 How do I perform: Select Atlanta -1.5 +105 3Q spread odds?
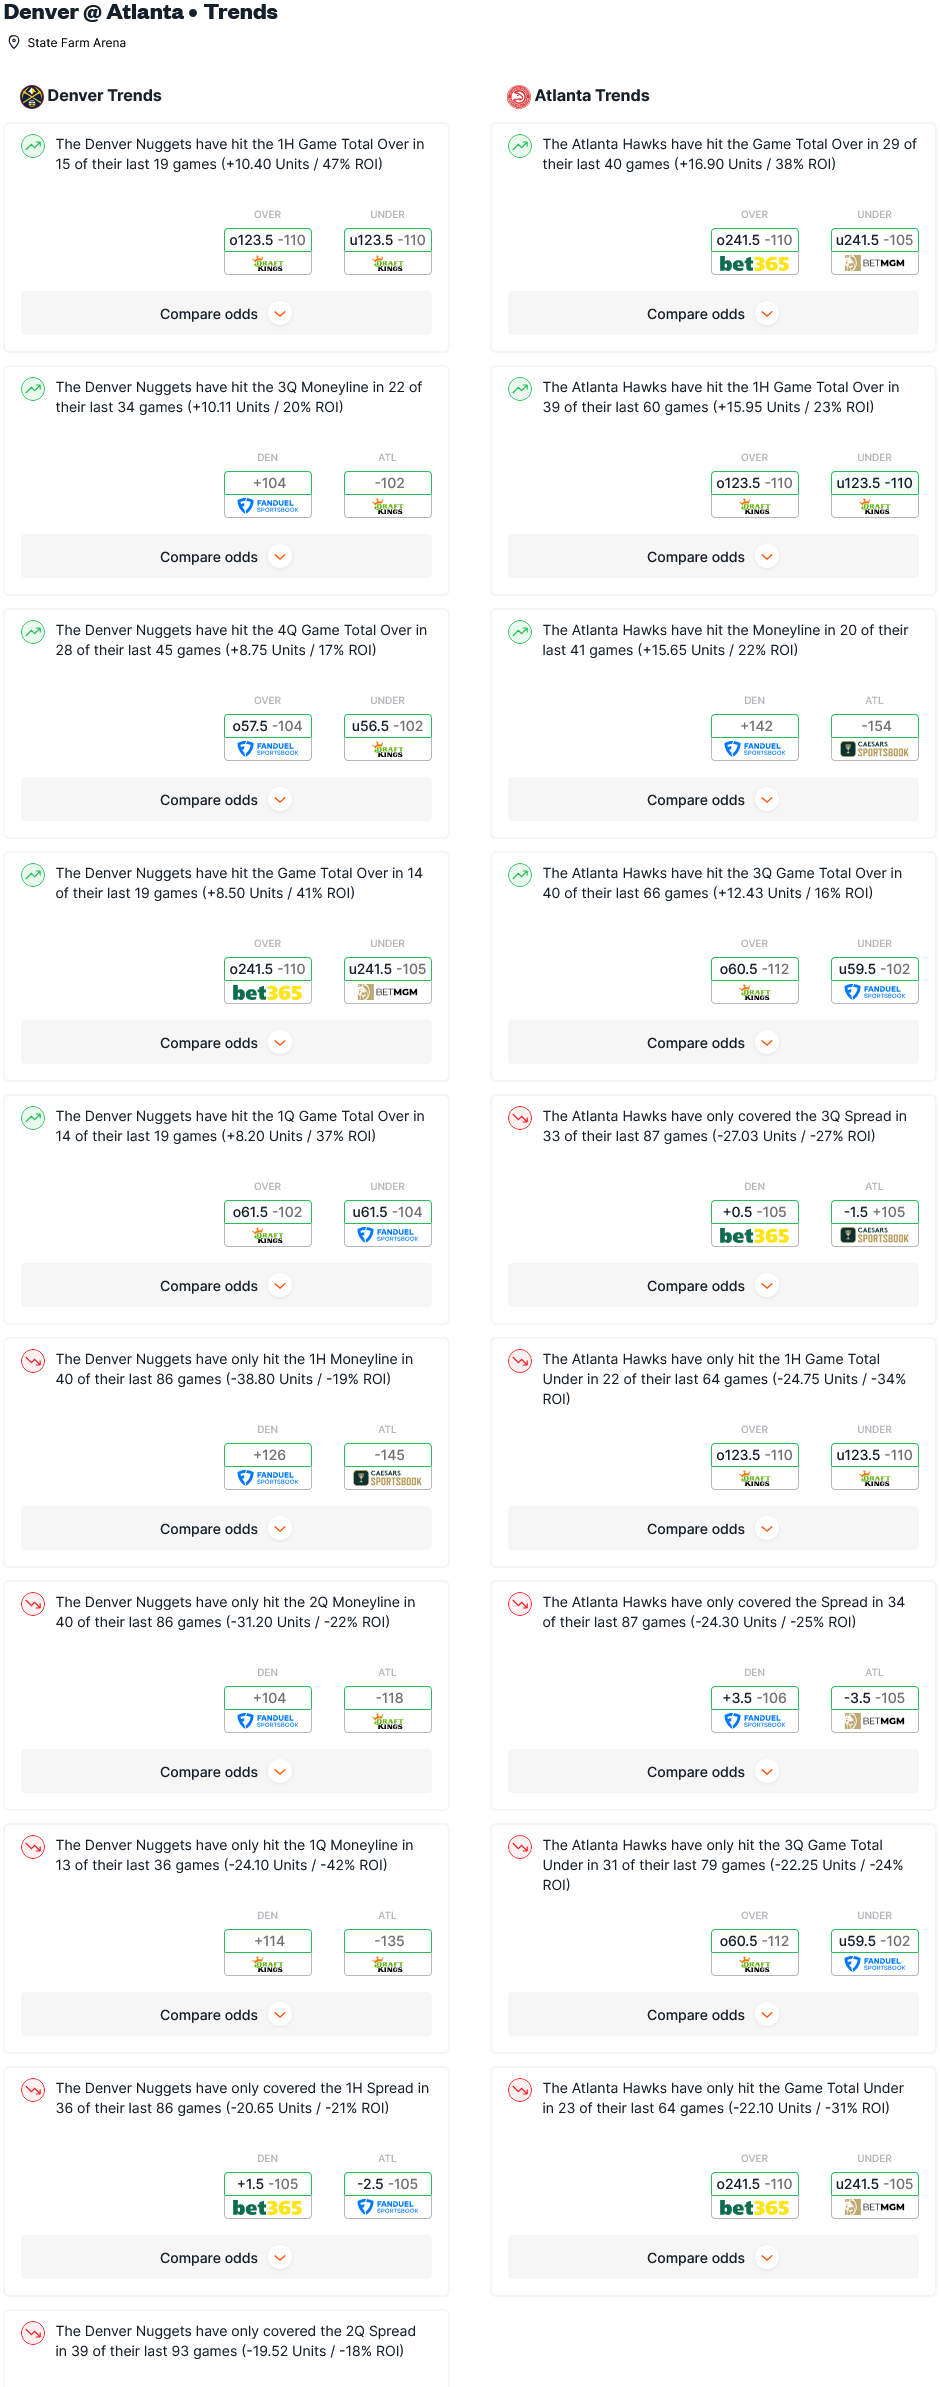pyautogui.click(x=875, y=1212)
